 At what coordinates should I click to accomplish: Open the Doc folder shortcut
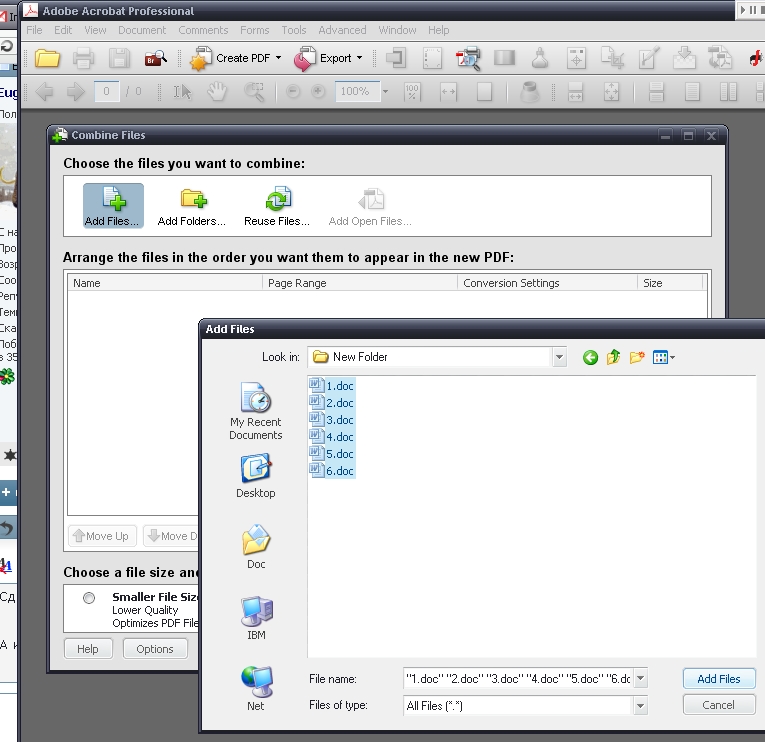[x=256, y=546]
